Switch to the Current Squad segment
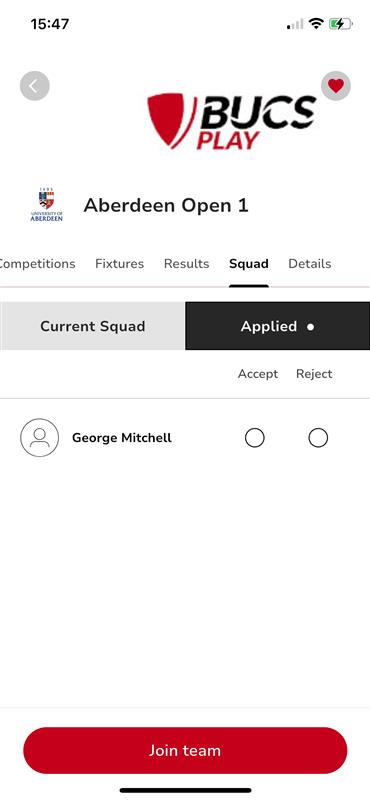 [x=92, y=326]
